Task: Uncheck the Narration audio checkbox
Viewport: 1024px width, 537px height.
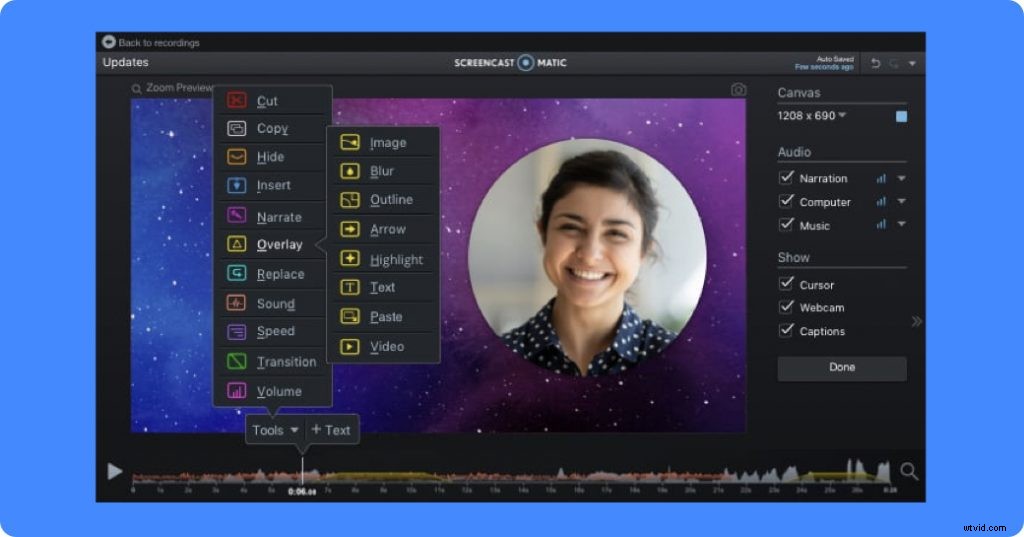Action: (x=786, y=177)
